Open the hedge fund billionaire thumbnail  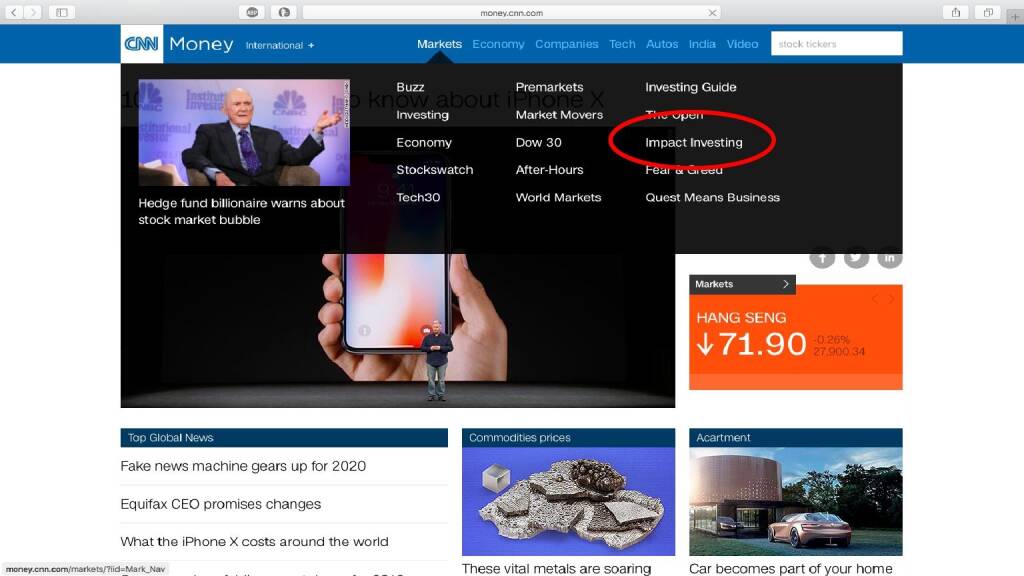tap(244, 133)
